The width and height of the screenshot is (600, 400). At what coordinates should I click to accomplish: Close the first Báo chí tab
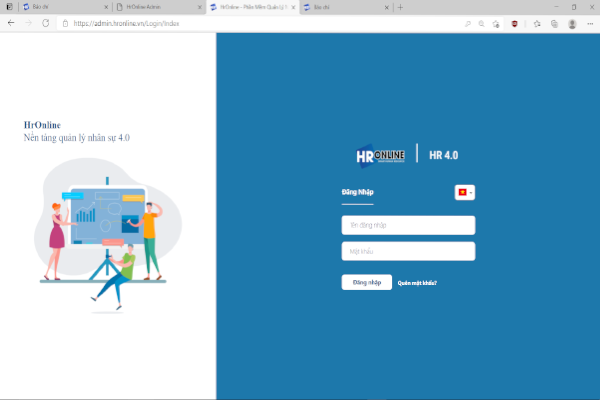(106, 7)
